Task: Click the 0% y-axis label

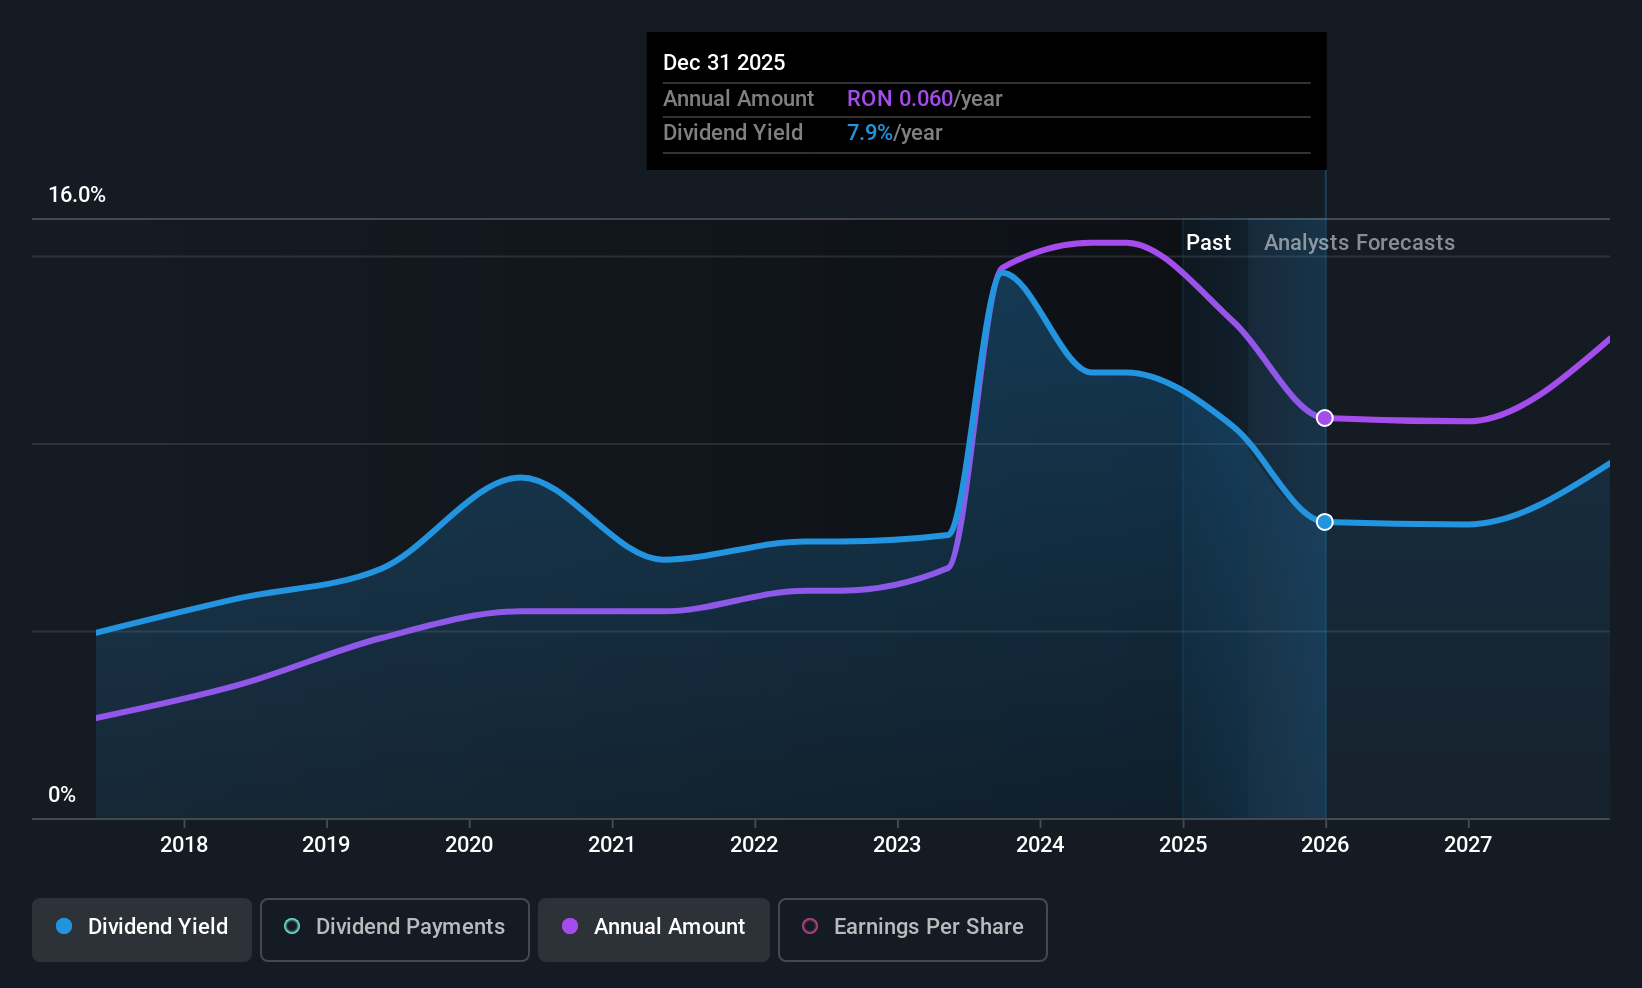Action: tap(62, 795)
